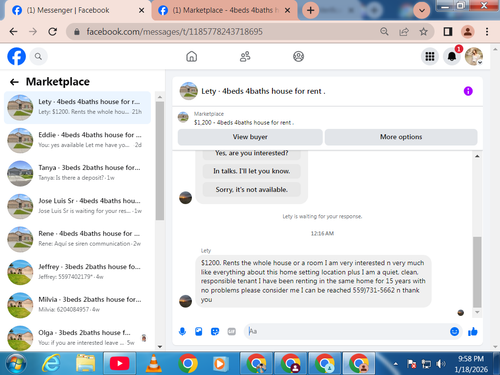Open the Chrome profile avatar
The image size is (500, 375).
pyautogui.click(x=468, y=32)
